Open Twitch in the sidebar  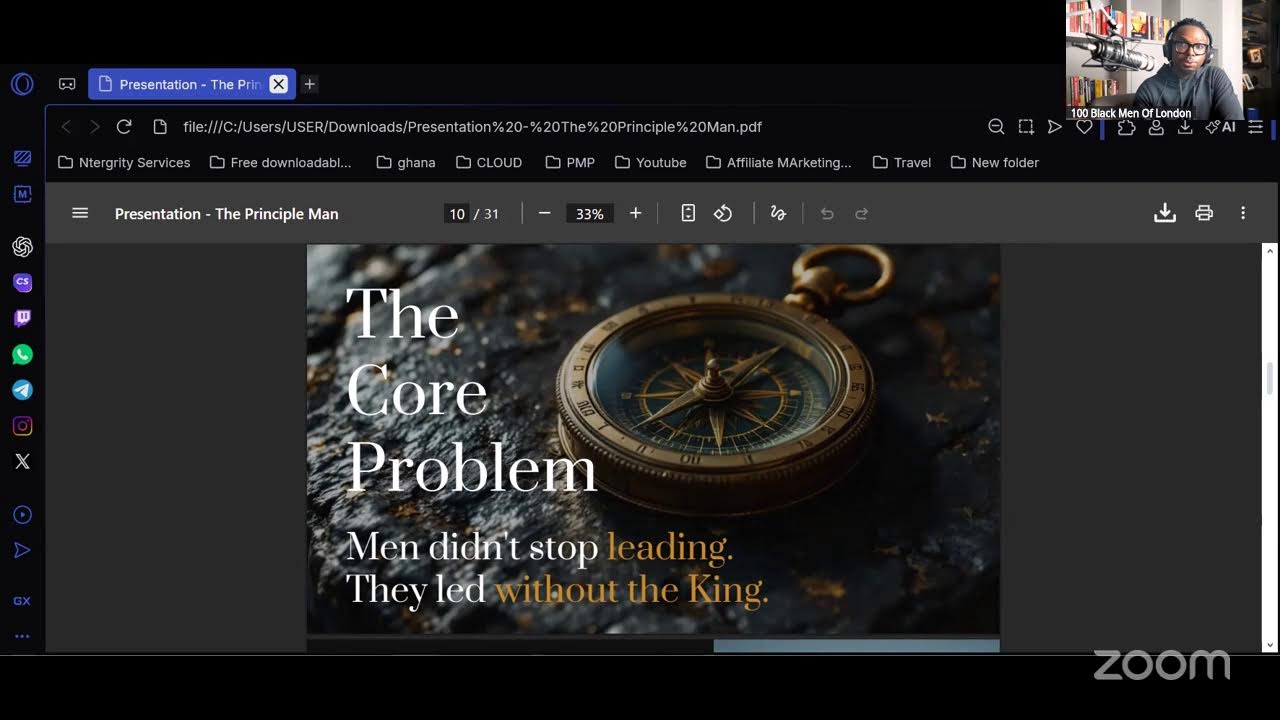22,319
